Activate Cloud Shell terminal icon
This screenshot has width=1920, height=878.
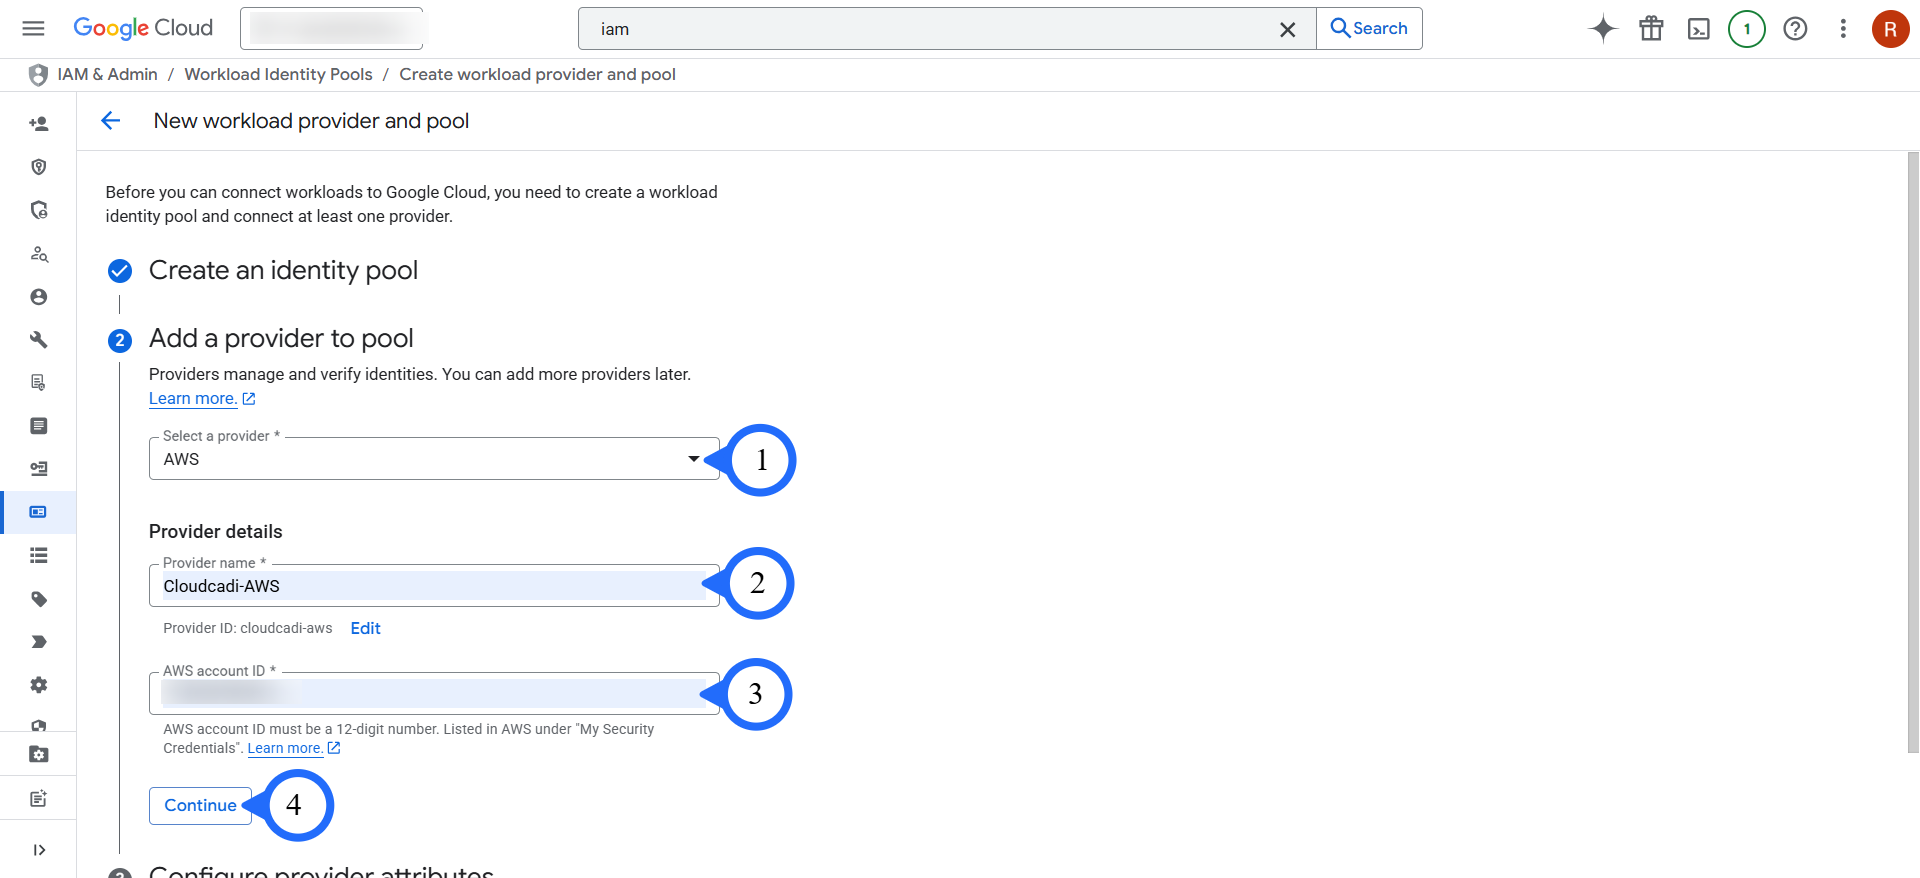click(1698, 29)
